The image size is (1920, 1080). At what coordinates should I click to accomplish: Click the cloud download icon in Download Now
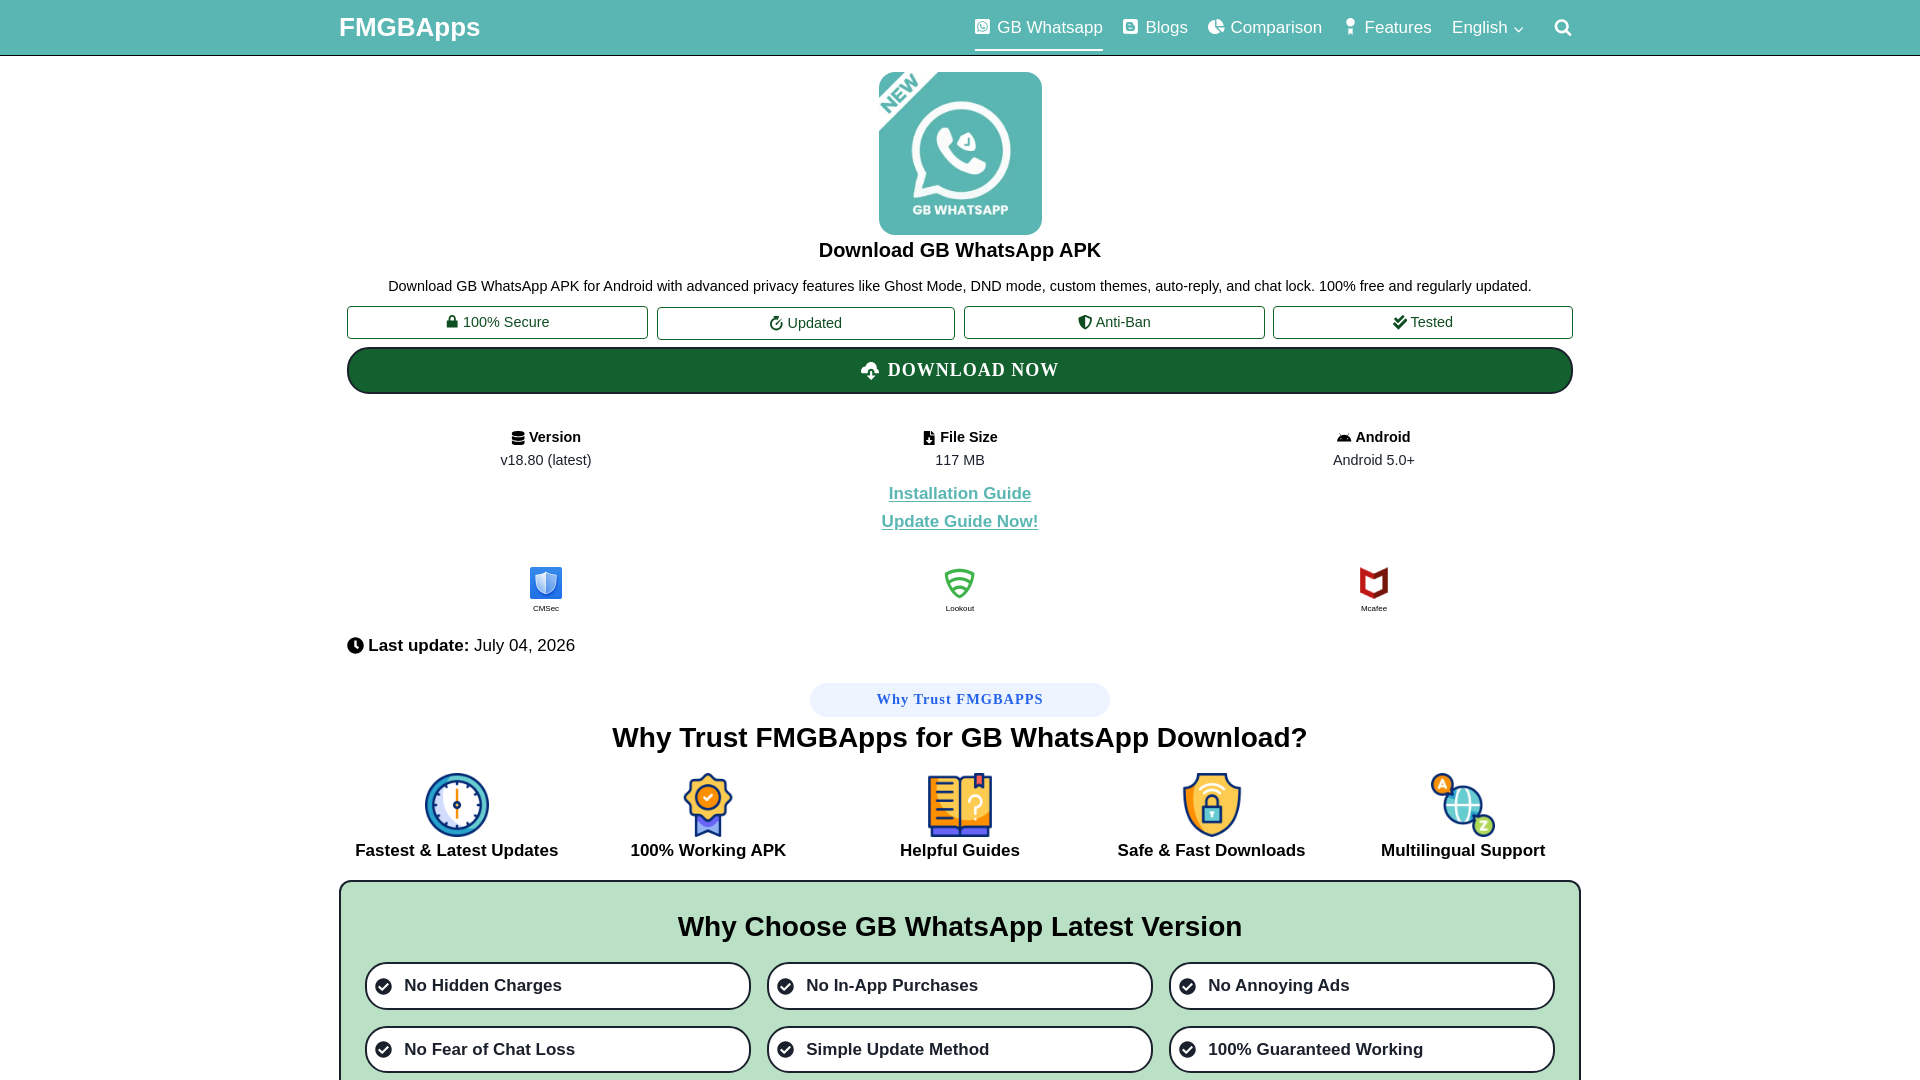[x=870, y=371]
